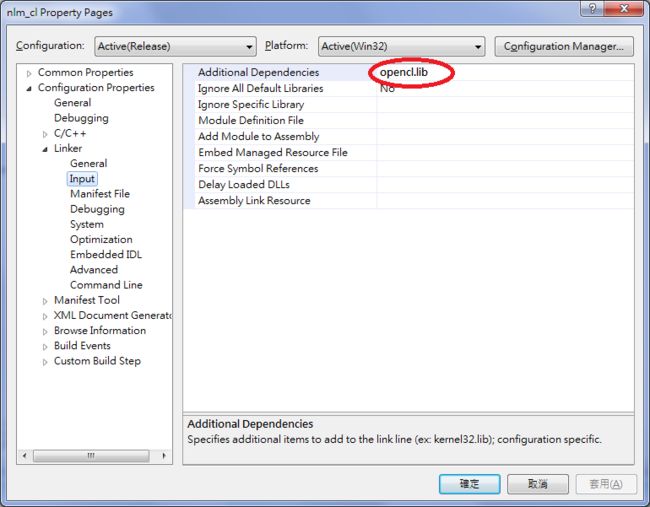Viewport: 650px width, 507px height.
Task: Open the Platform dropdown showing Active(Win32)
Action: 401,46
